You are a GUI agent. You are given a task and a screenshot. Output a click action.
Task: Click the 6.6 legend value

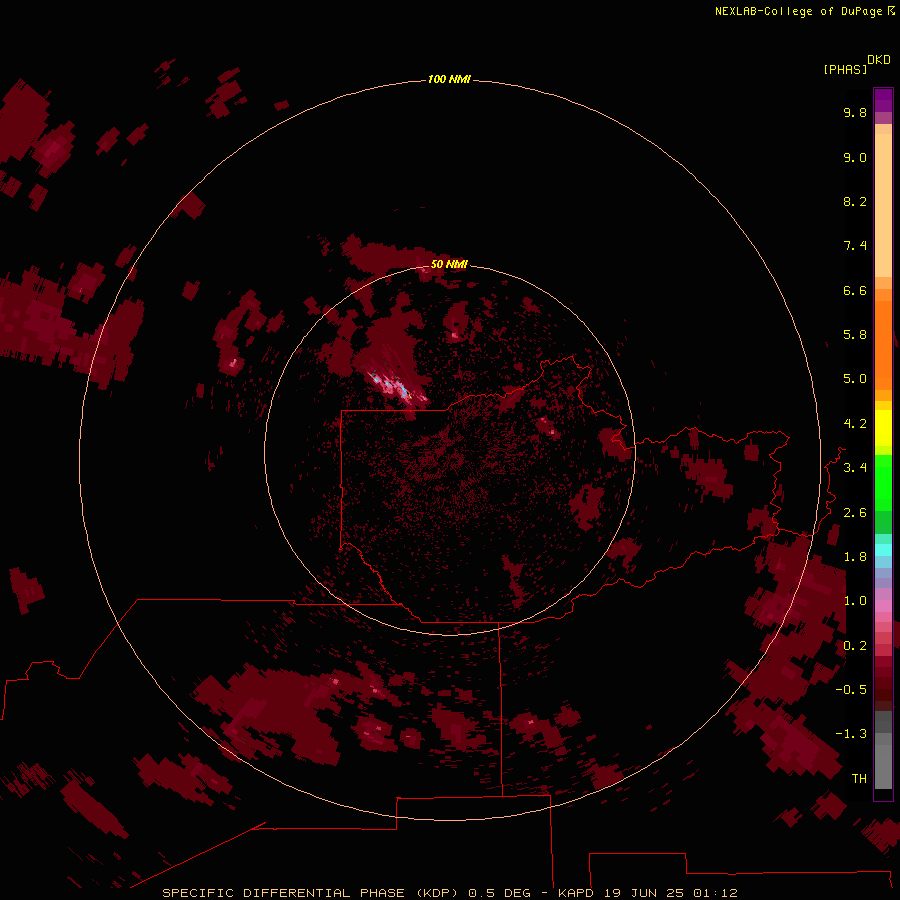(x=855, y=290)
